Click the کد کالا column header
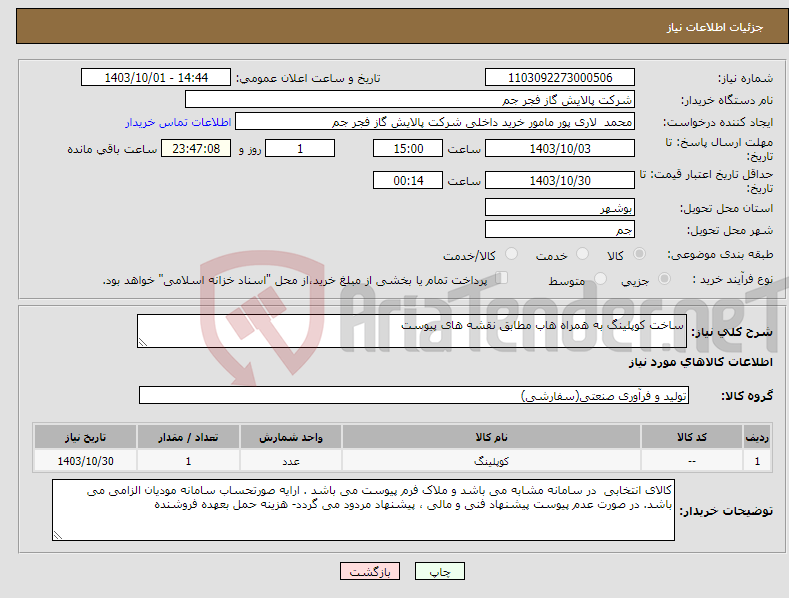The width and height of the screenshot is (789, 598). pos(692,437)
